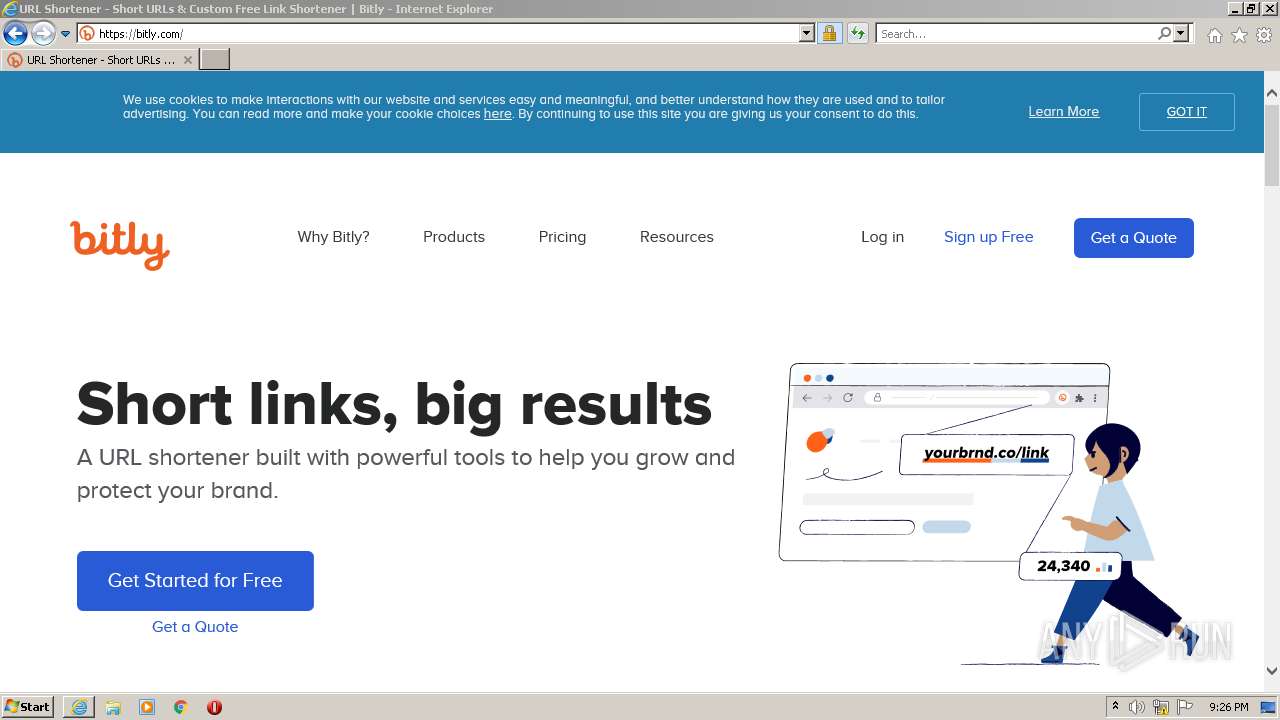Open the Pricing page
Image resolution: width=1280 pixels, height=720 pixels.
(x=562, y=237)
